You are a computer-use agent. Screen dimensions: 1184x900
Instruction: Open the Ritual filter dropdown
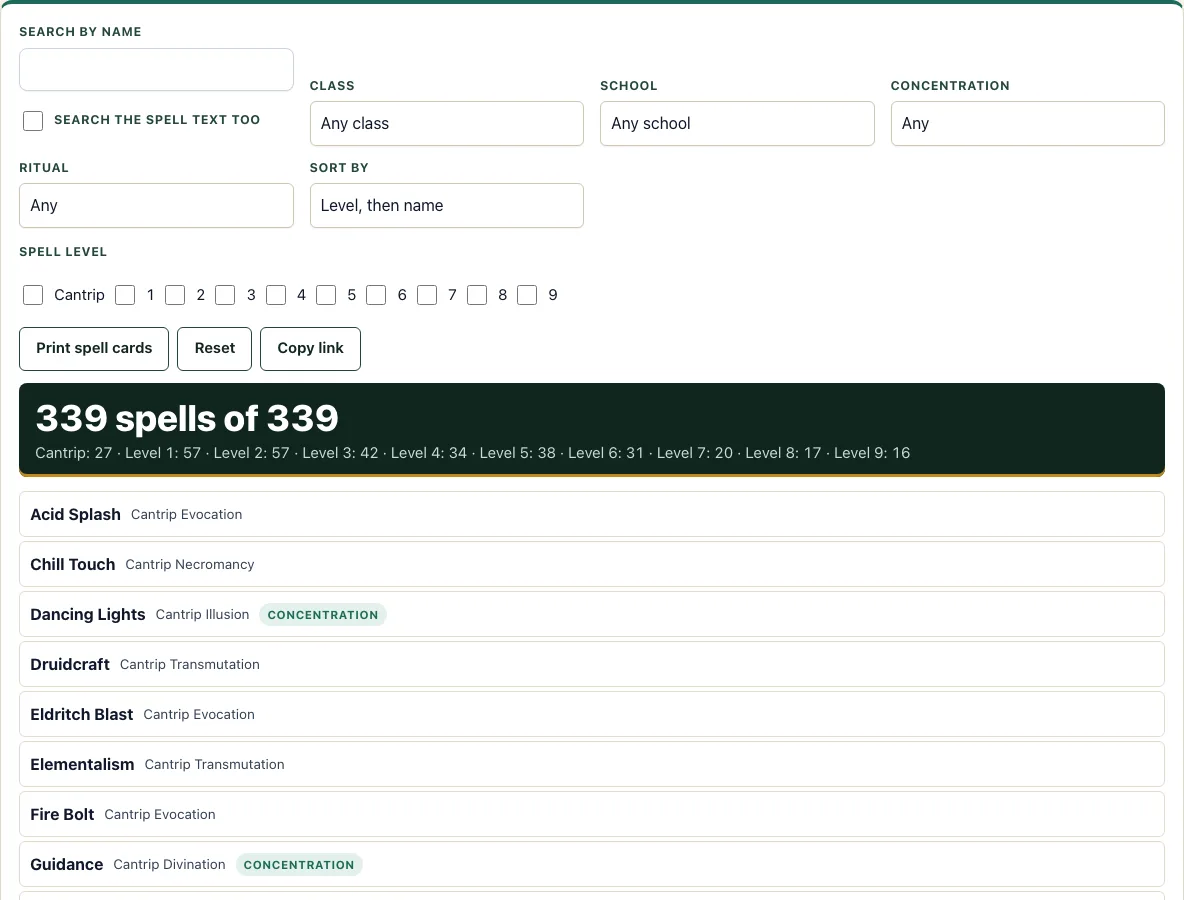tap(156, 205)
